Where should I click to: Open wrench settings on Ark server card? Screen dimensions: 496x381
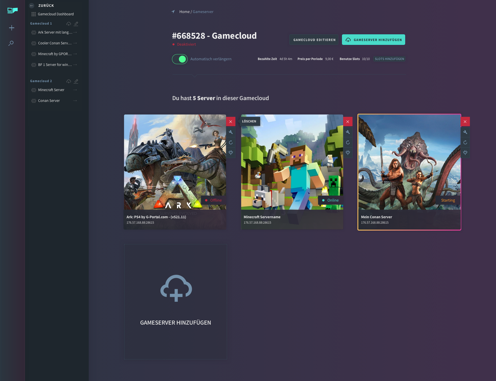click(231, 132)
